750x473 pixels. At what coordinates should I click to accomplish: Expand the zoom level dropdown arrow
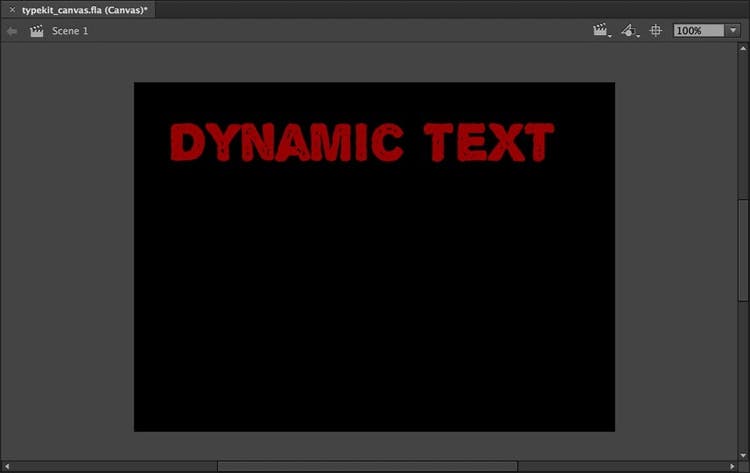point(733,31)
